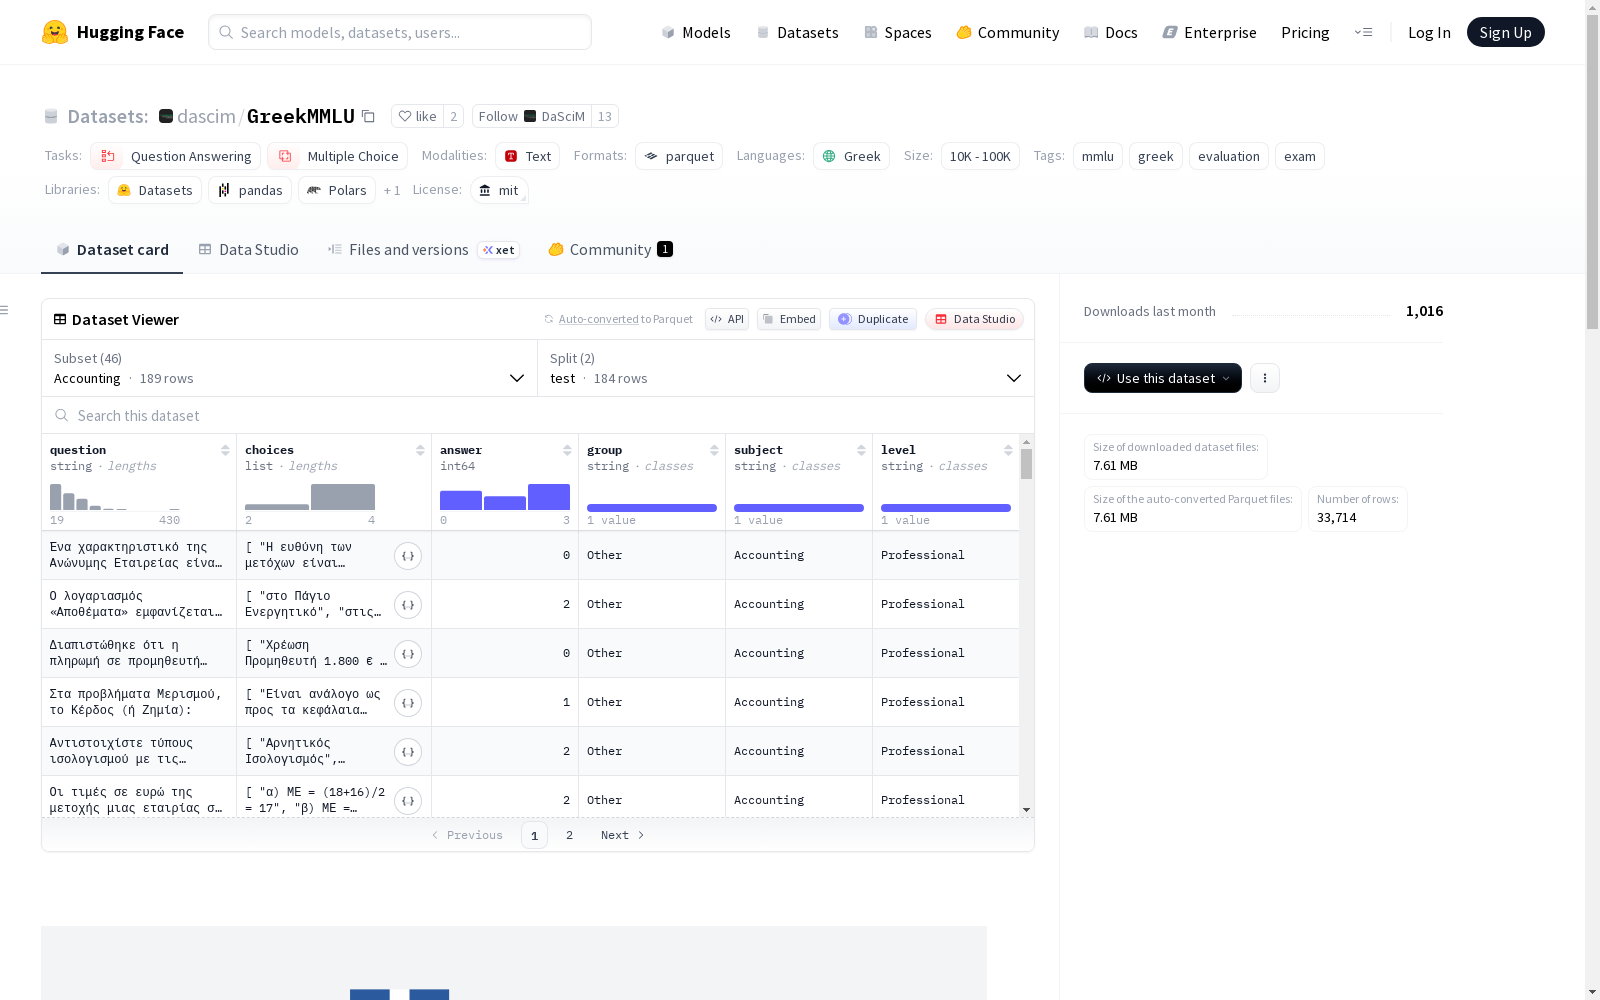Open the Subset Accounting dropdown
Viewport: 1600px width, 1000px height.
tap(289, 368)
